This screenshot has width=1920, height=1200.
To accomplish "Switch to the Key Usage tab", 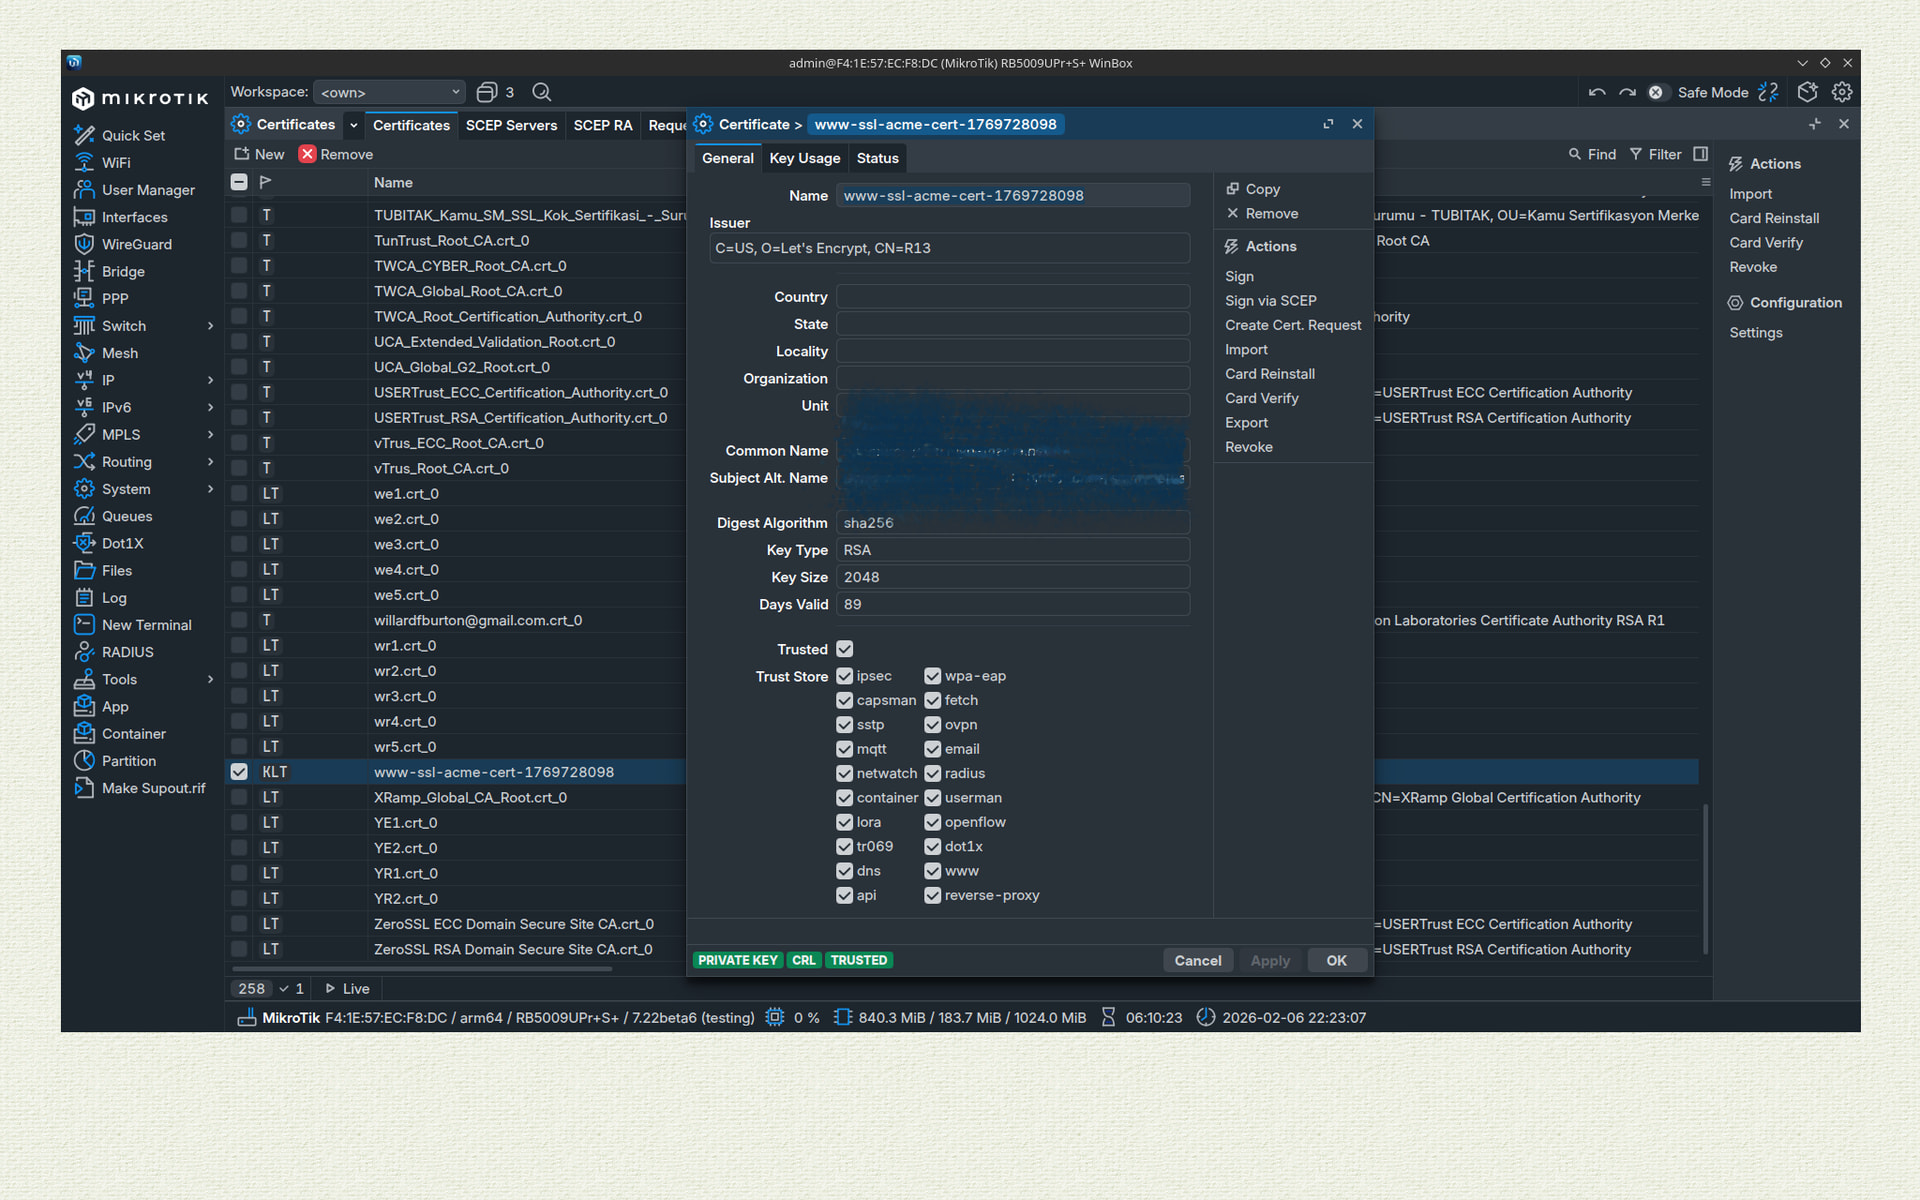I will pyautogui.click(x=804, y=158).
